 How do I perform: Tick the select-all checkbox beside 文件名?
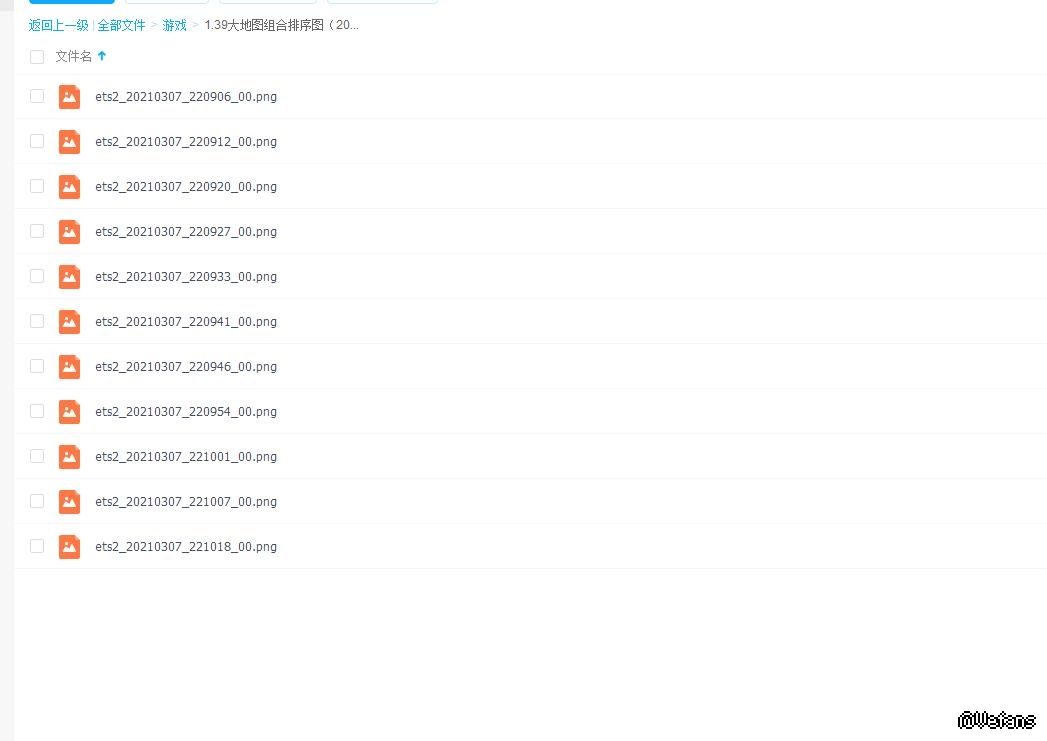[37, 57]
